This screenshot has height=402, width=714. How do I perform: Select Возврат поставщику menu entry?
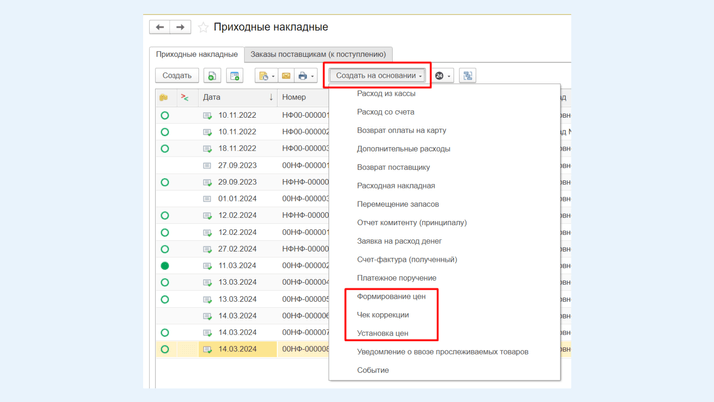[x=393, y=167]
